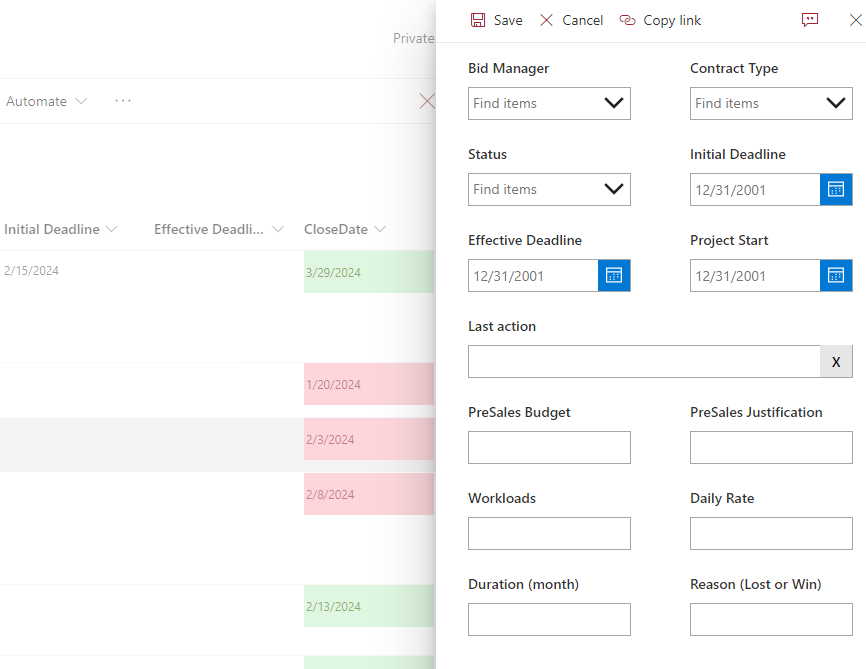
Task: Expand the Automate chevron
Action: coord(81,101)
